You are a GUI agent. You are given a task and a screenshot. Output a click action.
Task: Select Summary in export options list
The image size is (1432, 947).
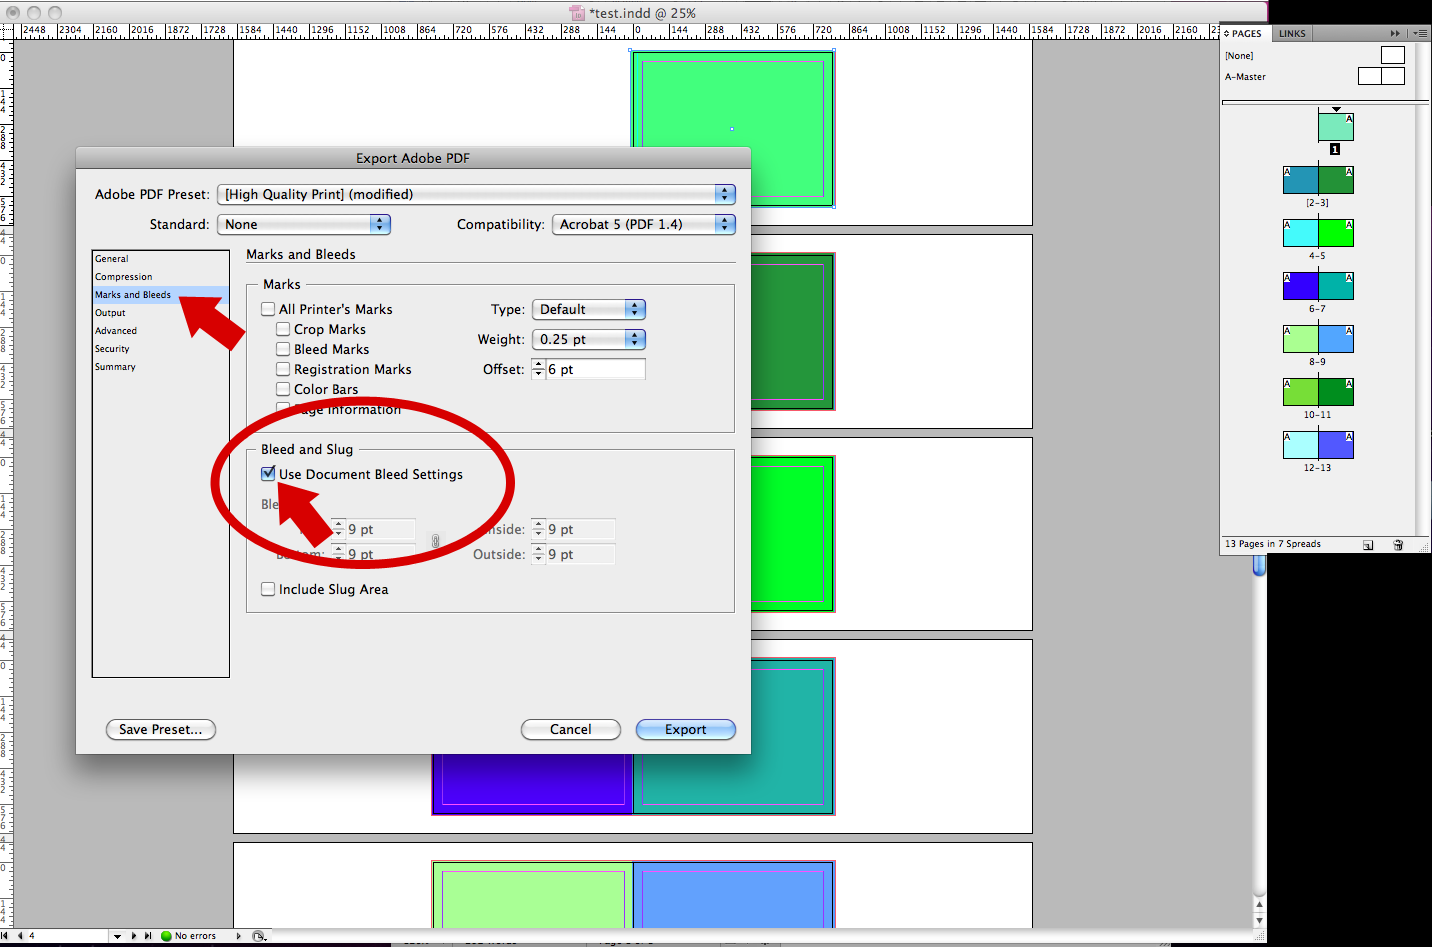point(160,367)
